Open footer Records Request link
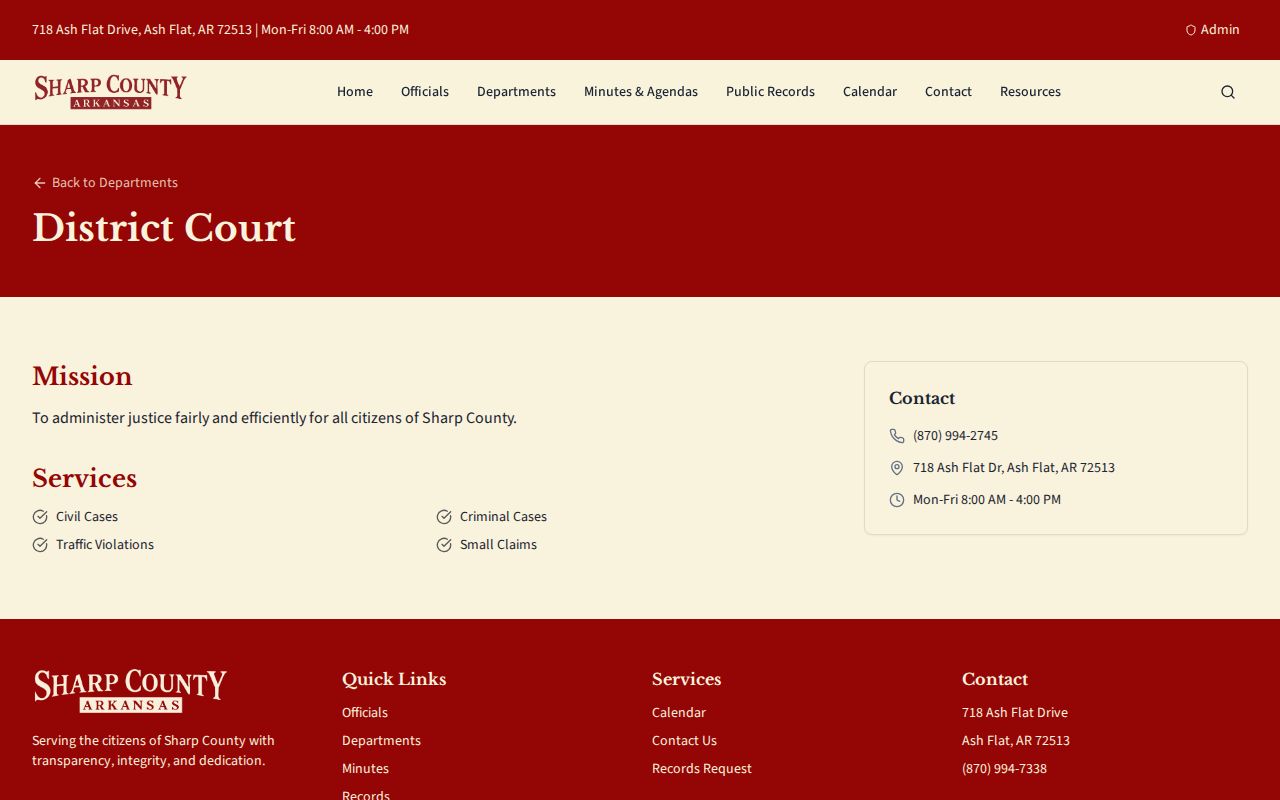Screen dimensions: 1280x800 click(702, 769)
